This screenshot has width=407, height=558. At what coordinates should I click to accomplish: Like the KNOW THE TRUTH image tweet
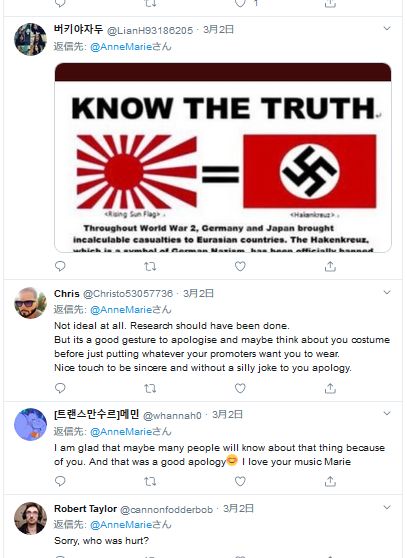240,266
